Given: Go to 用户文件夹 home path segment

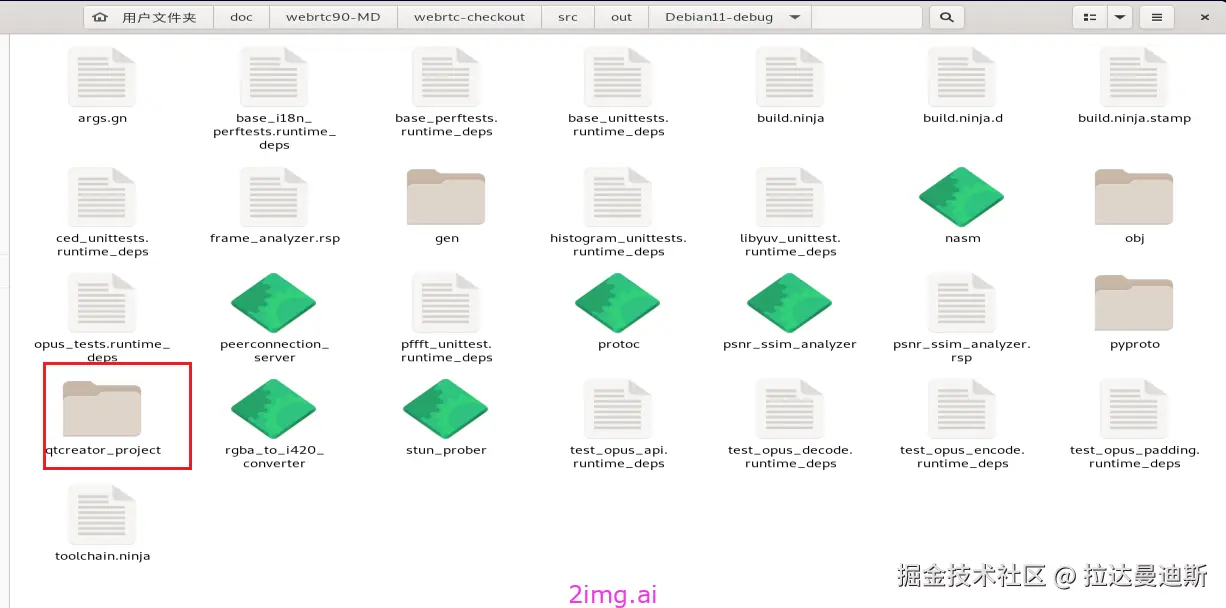Looking at the screenshot, I should (148, 17).
